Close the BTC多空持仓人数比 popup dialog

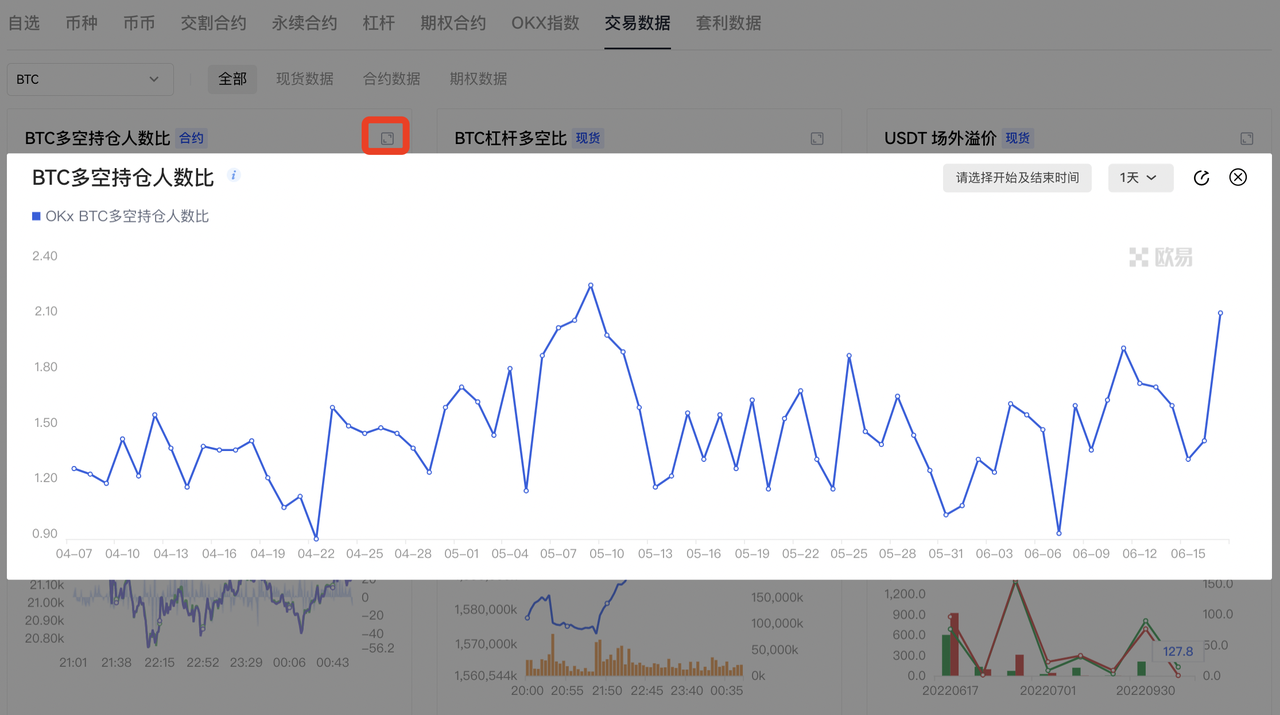coord(1237,177)
